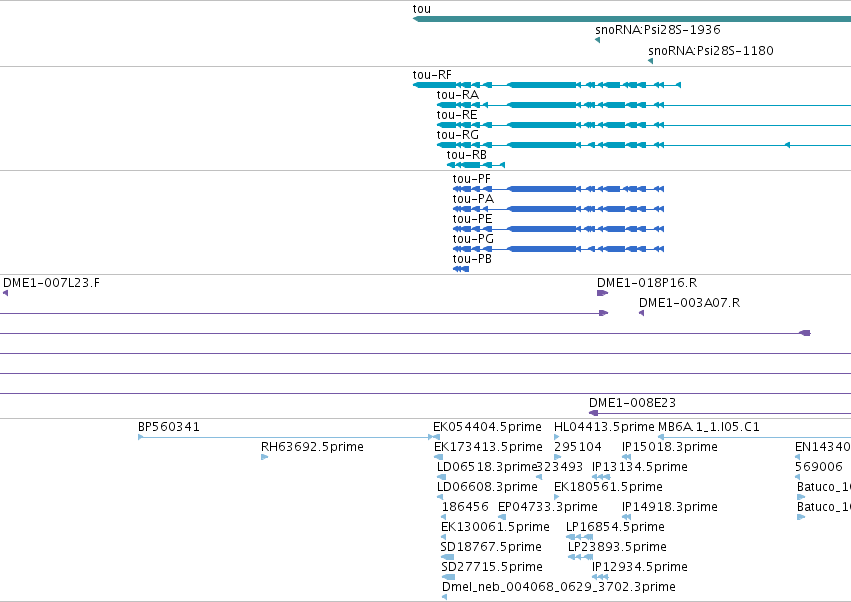Image resolution: width=851 pixels, height=602 pixels.
Task: Click the IP14918.3prime EST label
Action: point(670,507)
